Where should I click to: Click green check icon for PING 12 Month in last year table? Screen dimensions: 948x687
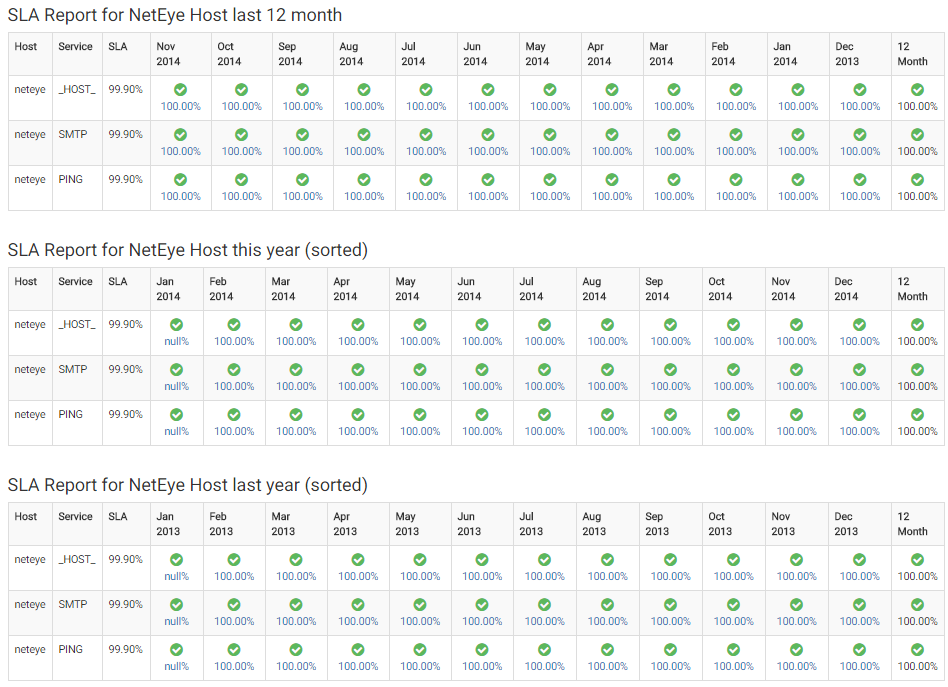[x=917, y=650]
